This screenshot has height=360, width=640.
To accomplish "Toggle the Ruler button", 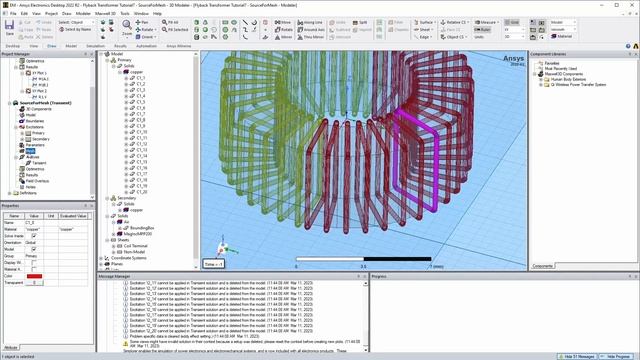I will coord(482,29).
